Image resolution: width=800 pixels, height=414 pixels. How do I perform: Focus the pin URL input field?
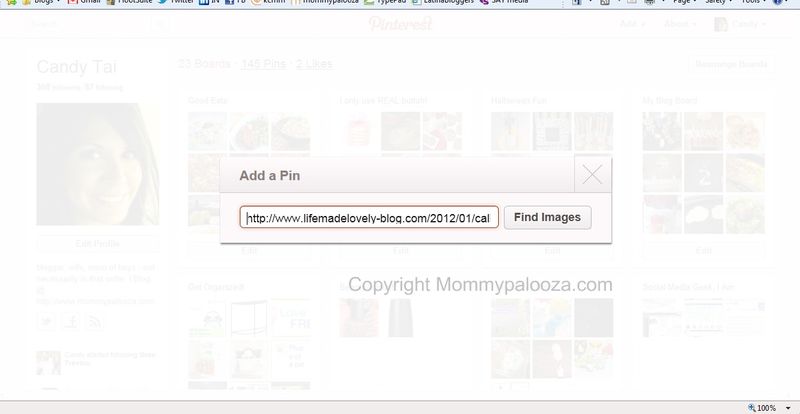click(369, 217)
